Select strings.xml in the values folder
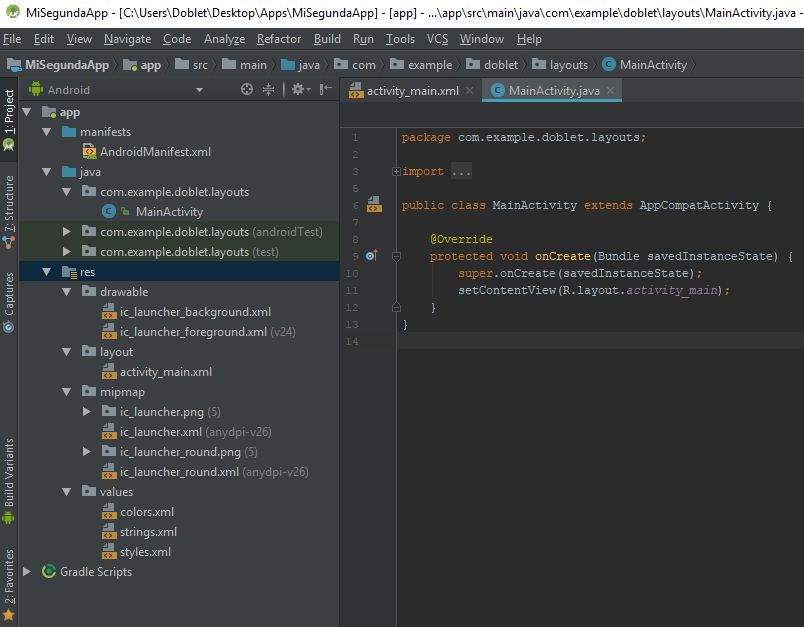This screenshot has width=804, height=627. coord(148,532)
